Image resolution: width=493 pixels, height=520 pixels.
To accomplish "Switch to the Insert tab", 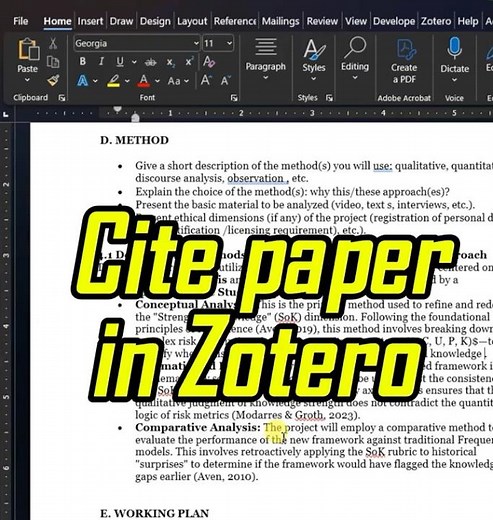I will tap(90, 21).
